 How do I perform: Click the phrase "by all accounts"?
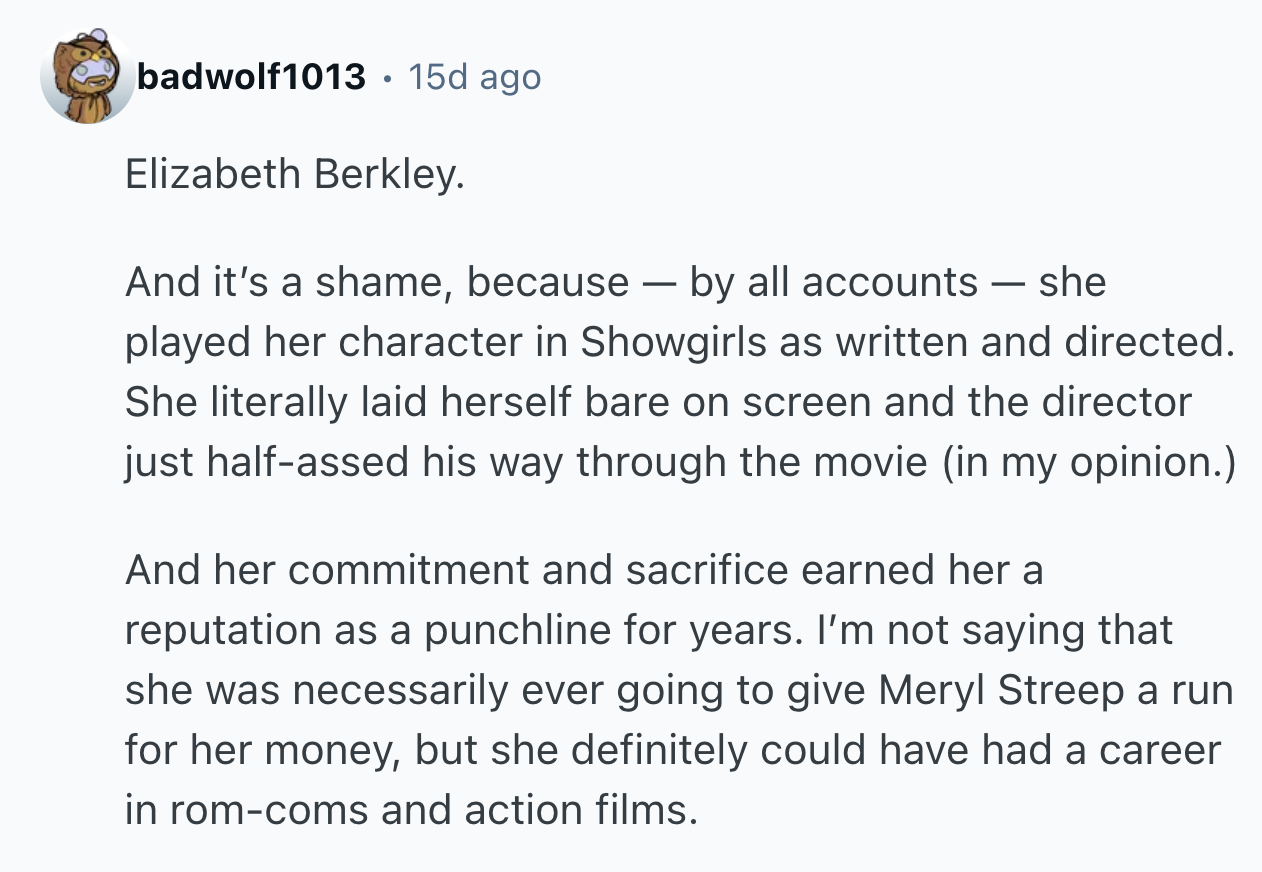coord(832,282)
